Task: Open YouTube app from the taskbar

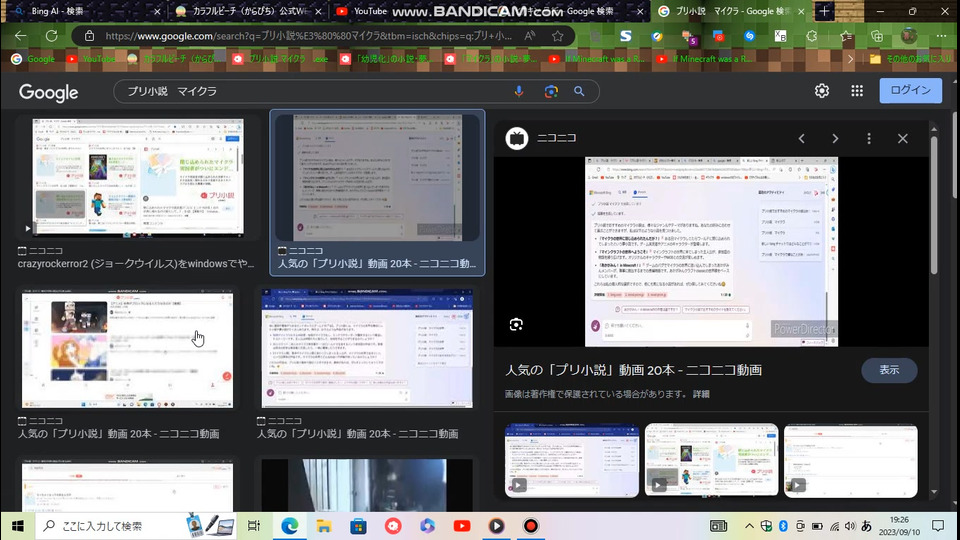Action: coord(462,525)
